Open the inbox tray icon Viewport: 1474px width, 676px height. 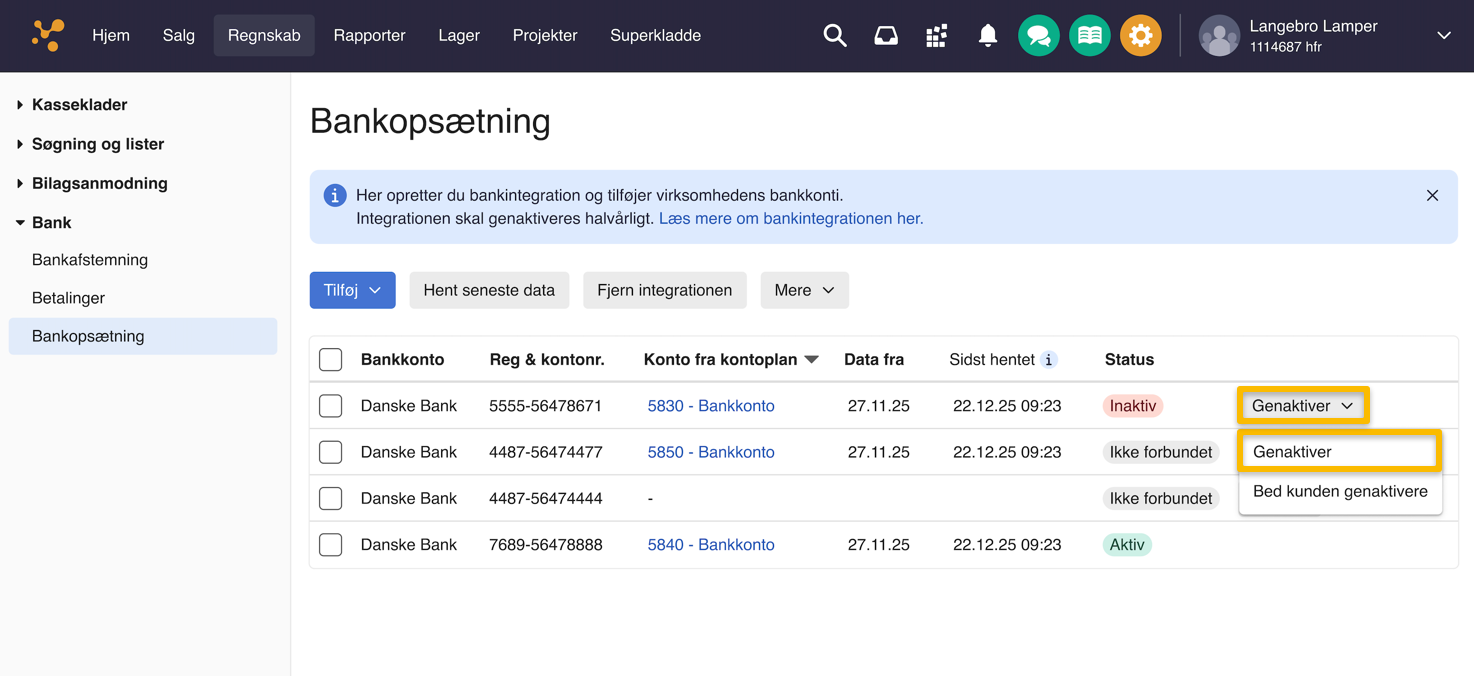886,36
